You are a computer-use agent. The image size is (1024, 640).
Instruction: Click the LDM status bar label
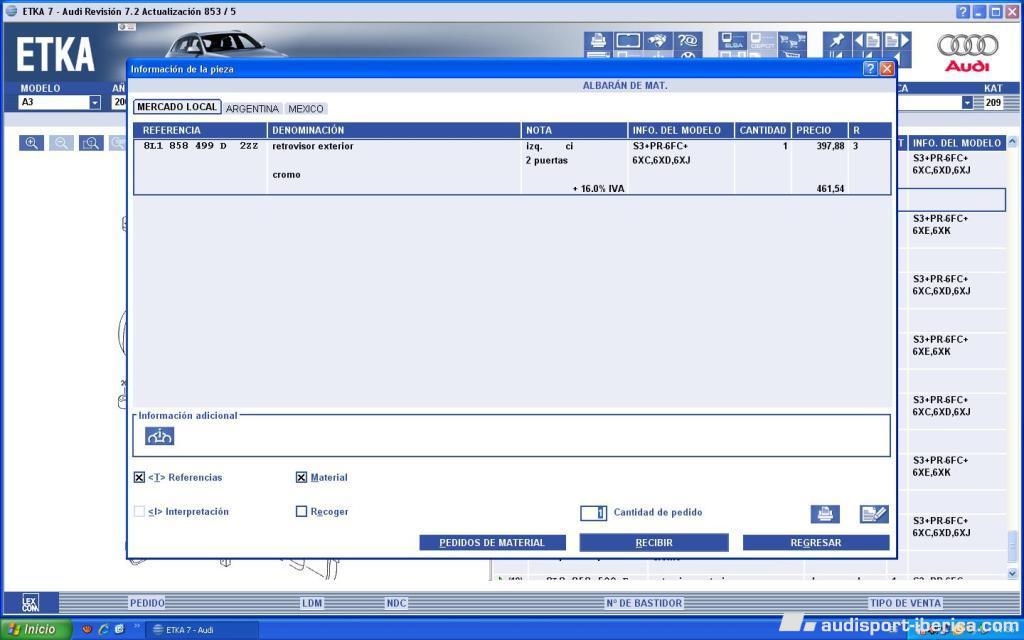[312, 603]
